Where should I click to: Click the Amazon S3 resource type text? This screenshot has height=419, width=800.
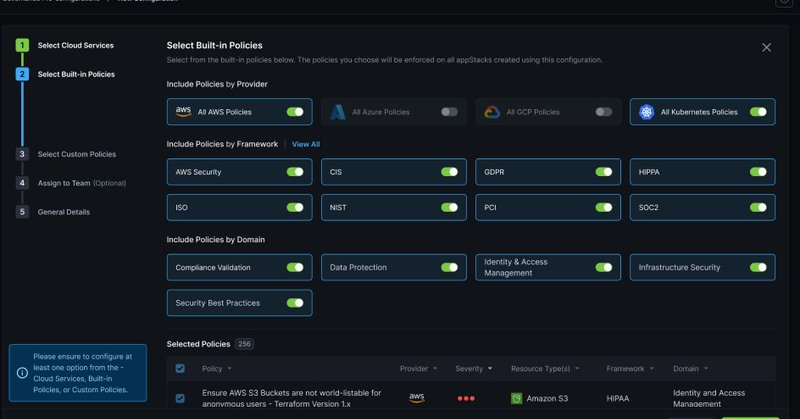[547, 399]
